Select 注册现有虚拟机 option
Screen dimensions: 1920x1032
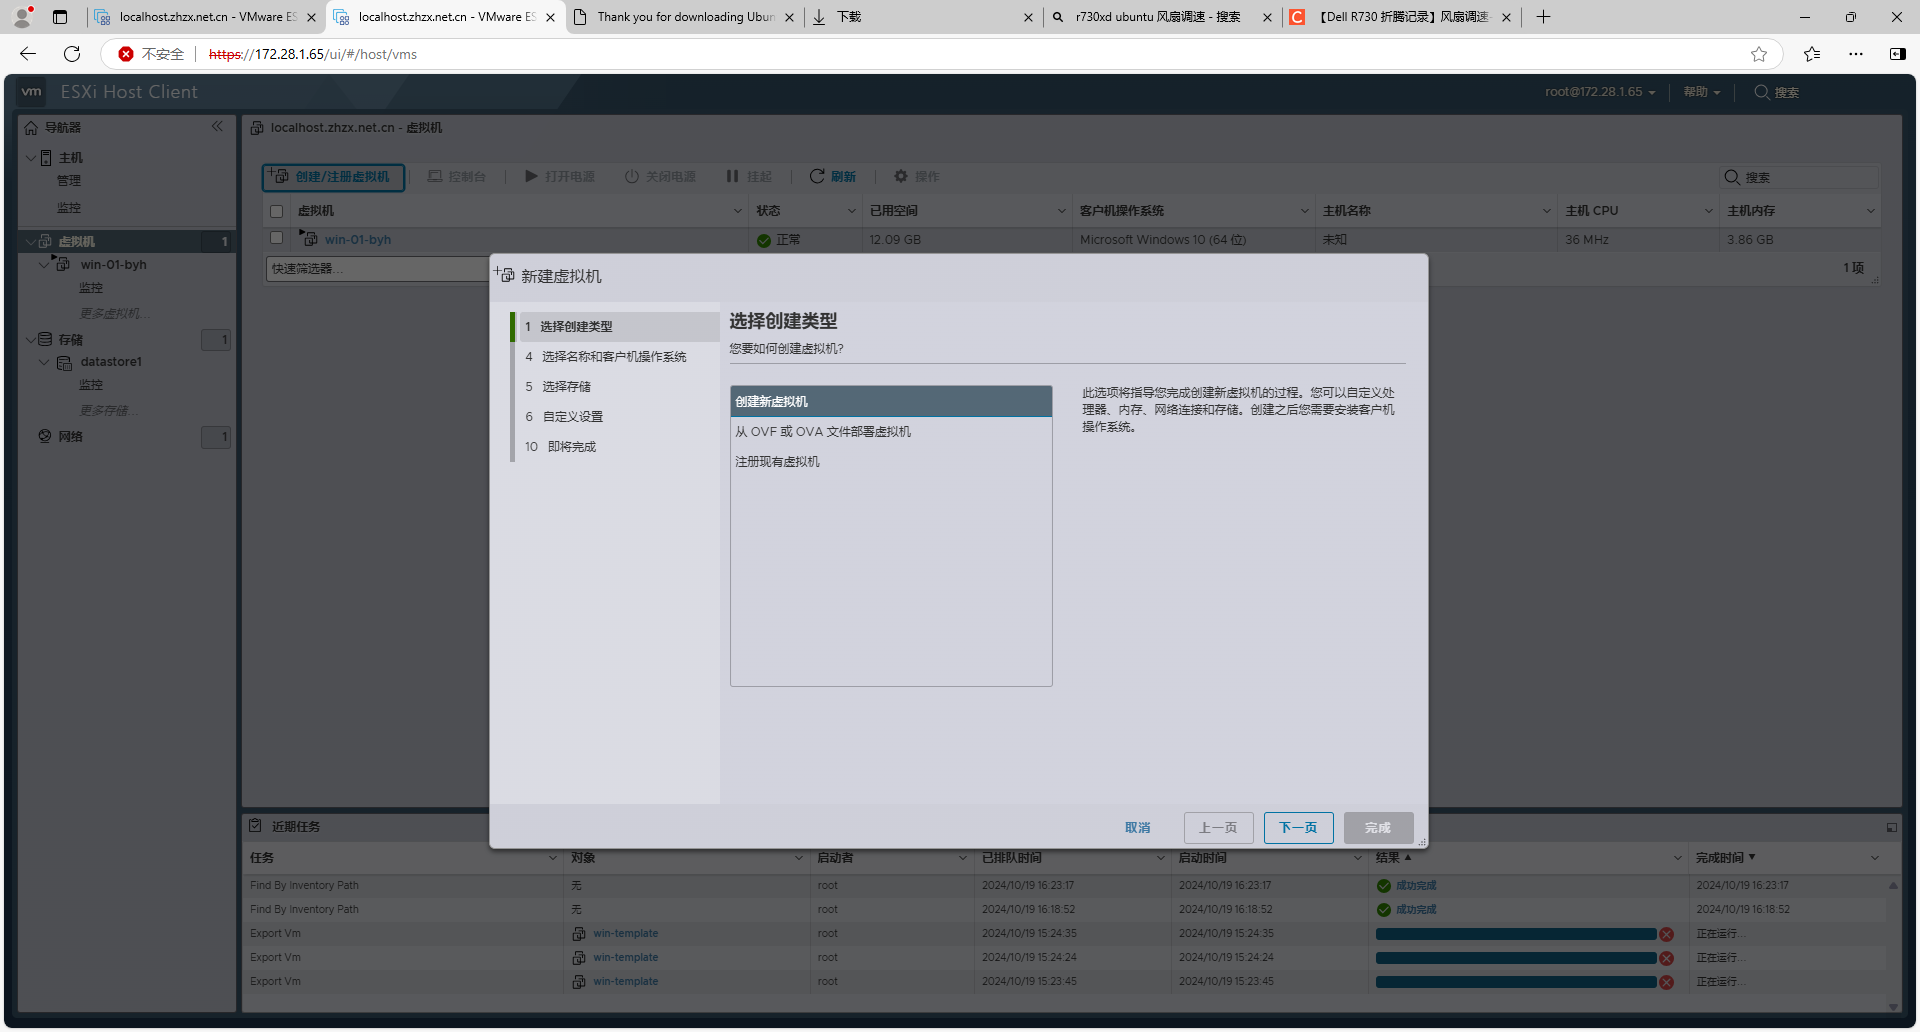778,462
